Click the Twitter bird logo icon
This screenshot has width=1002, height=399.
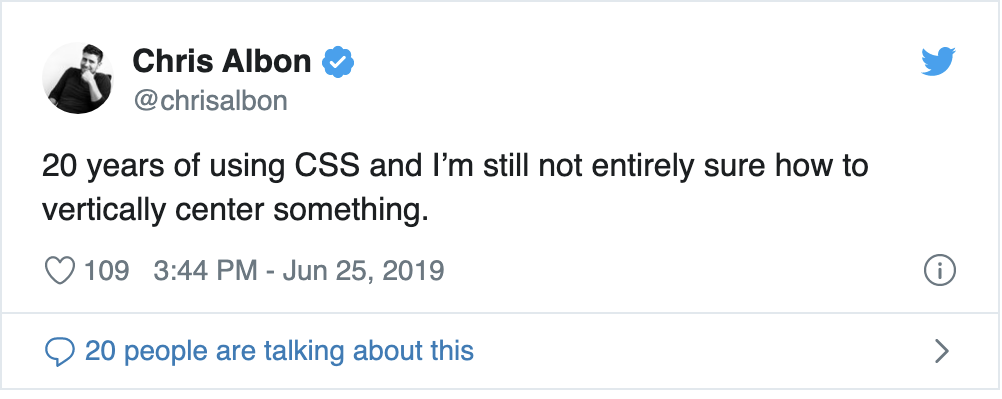click(938, 61)
